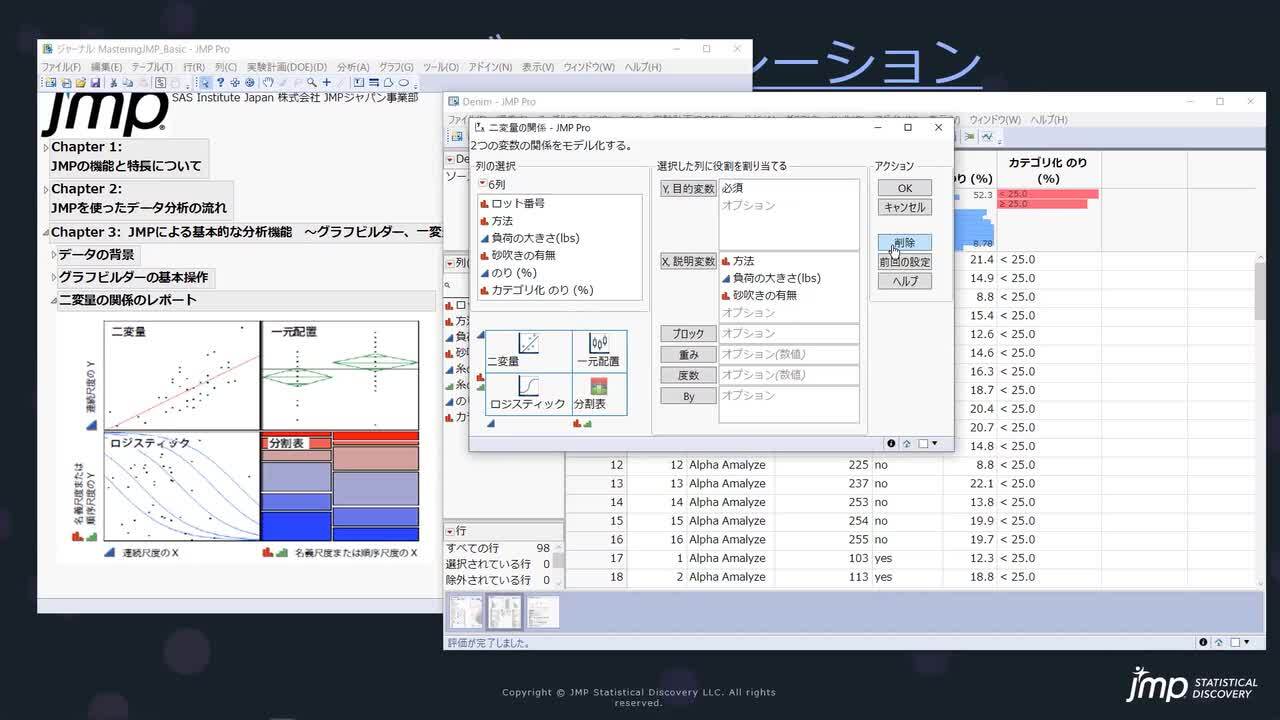Open the 行 panel red triangle menu
This screenshot has height=720, width=1280.
click(x=450, y=531)
